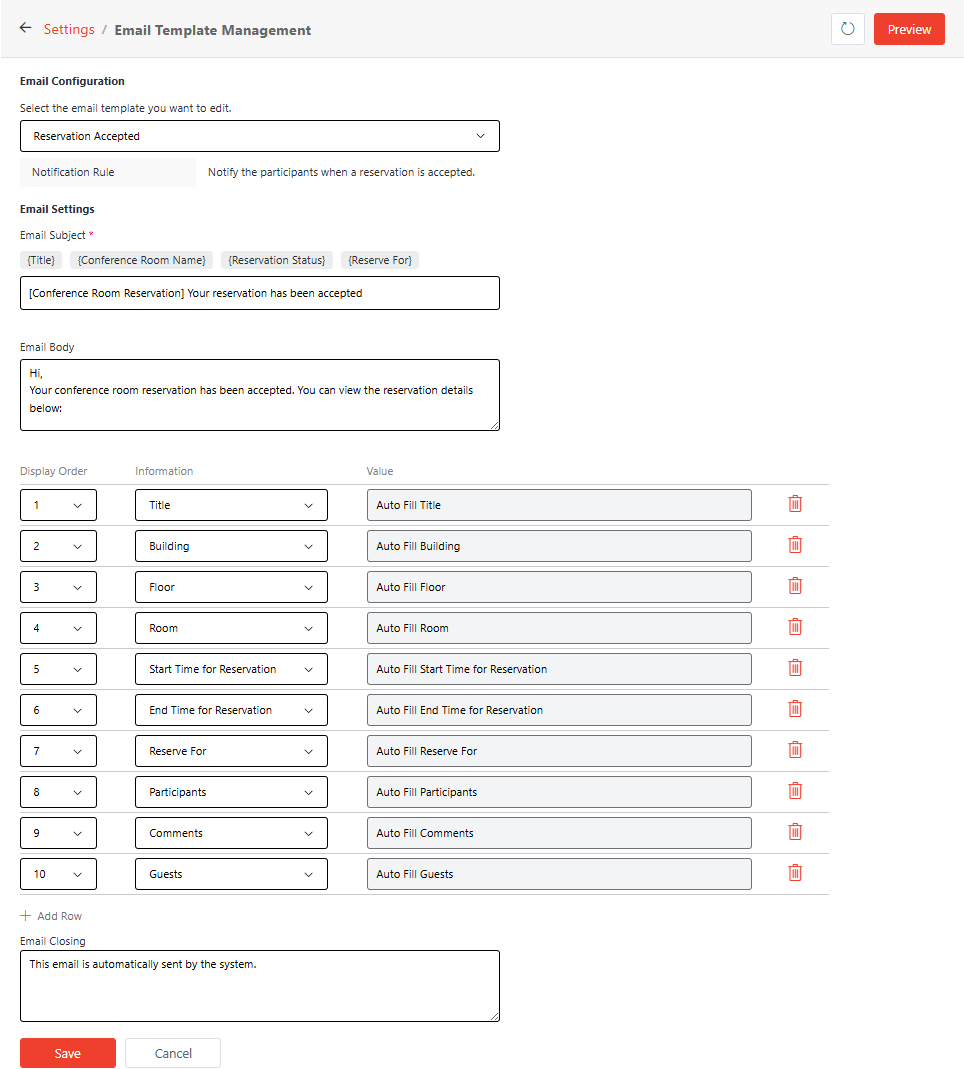Delete the Building information row
Viewport: 964px width, 1069px height.
pos(795,545)
